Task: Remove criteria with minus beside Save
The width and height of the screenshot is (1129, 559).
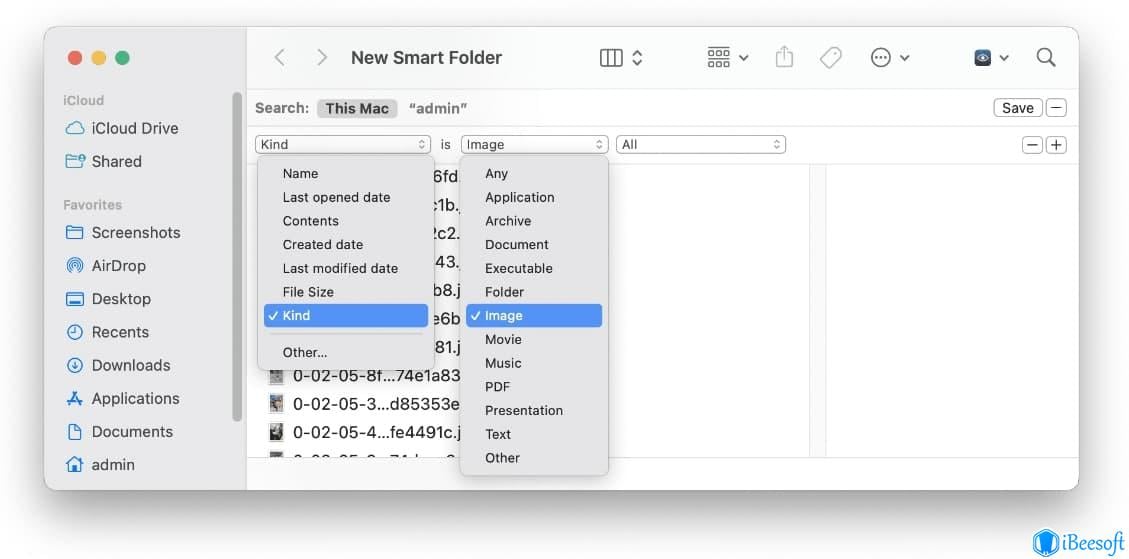Action: pyautogui.click(x=1056, y=108)
